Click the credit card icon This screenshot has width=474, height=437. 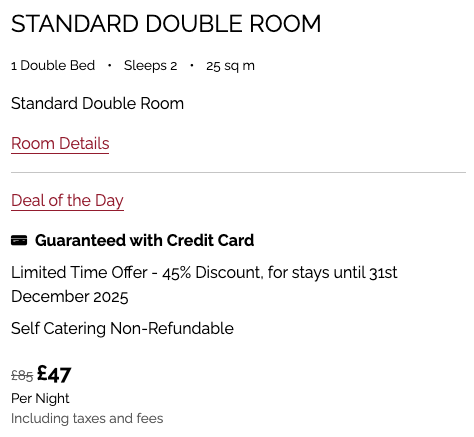pyautogui.click(x=19, y=240)
